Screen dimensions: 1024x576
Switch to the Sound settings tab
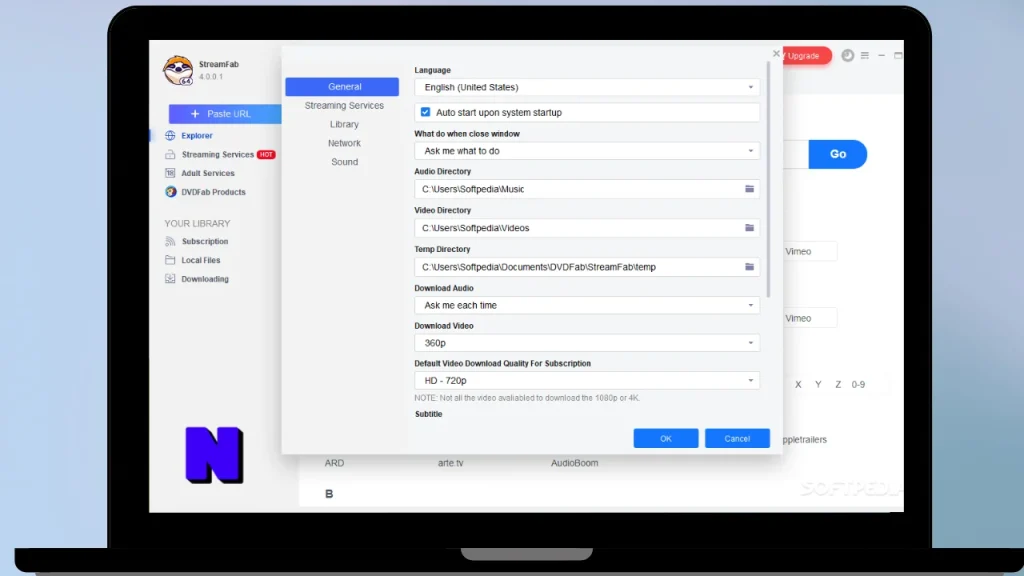click(344, 162)
